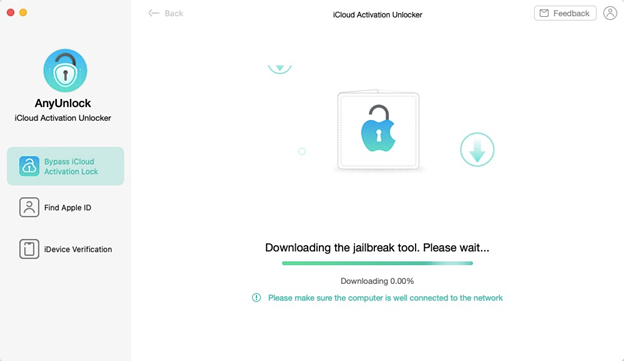Switch to Find Apple ID section

pos(65,207)
